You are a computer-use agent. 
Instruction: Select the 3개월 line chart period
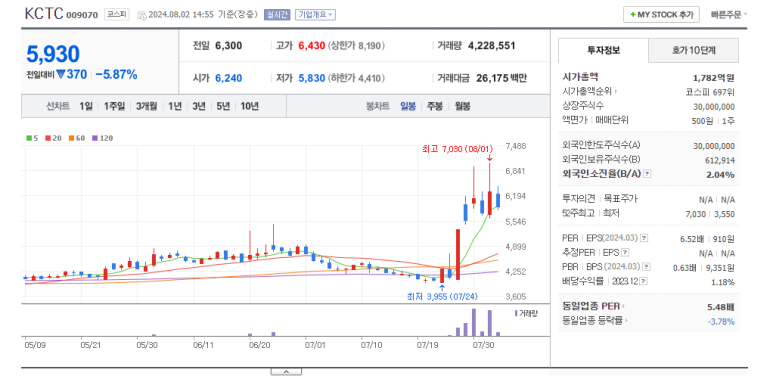click(x=147, y=106)
